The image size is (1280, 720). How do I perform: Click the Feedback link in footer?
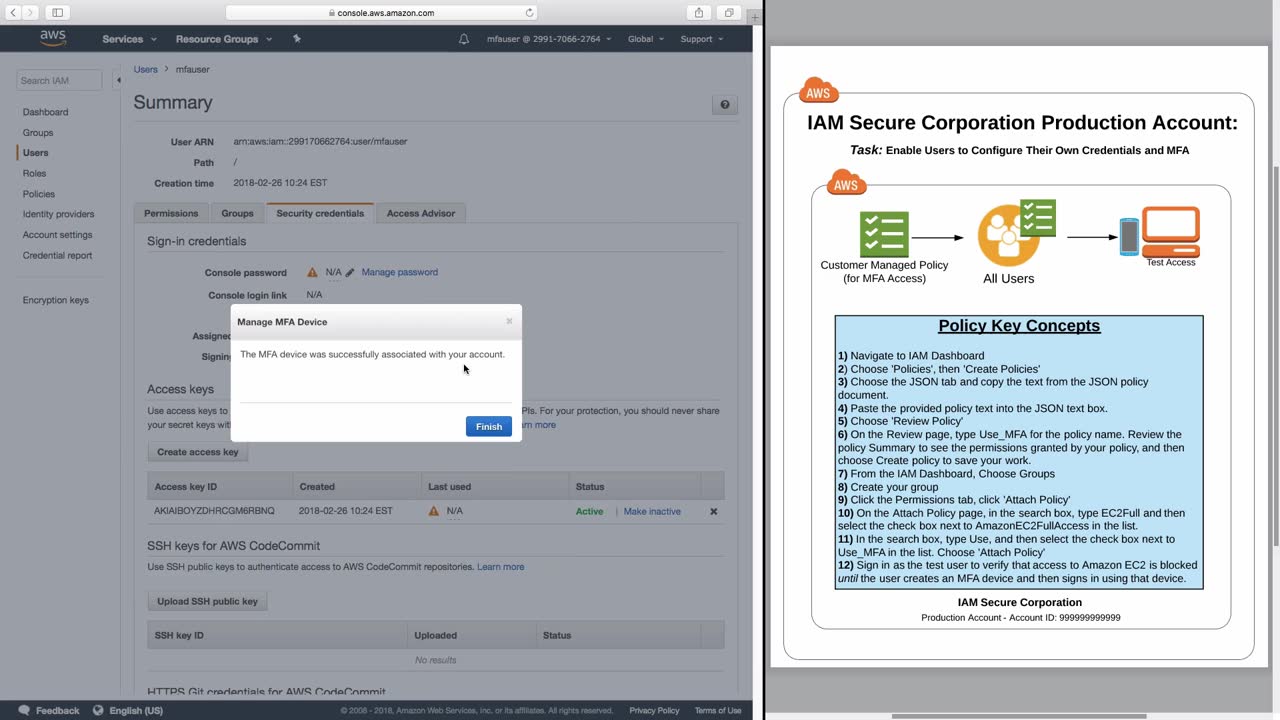pos(58,710)
